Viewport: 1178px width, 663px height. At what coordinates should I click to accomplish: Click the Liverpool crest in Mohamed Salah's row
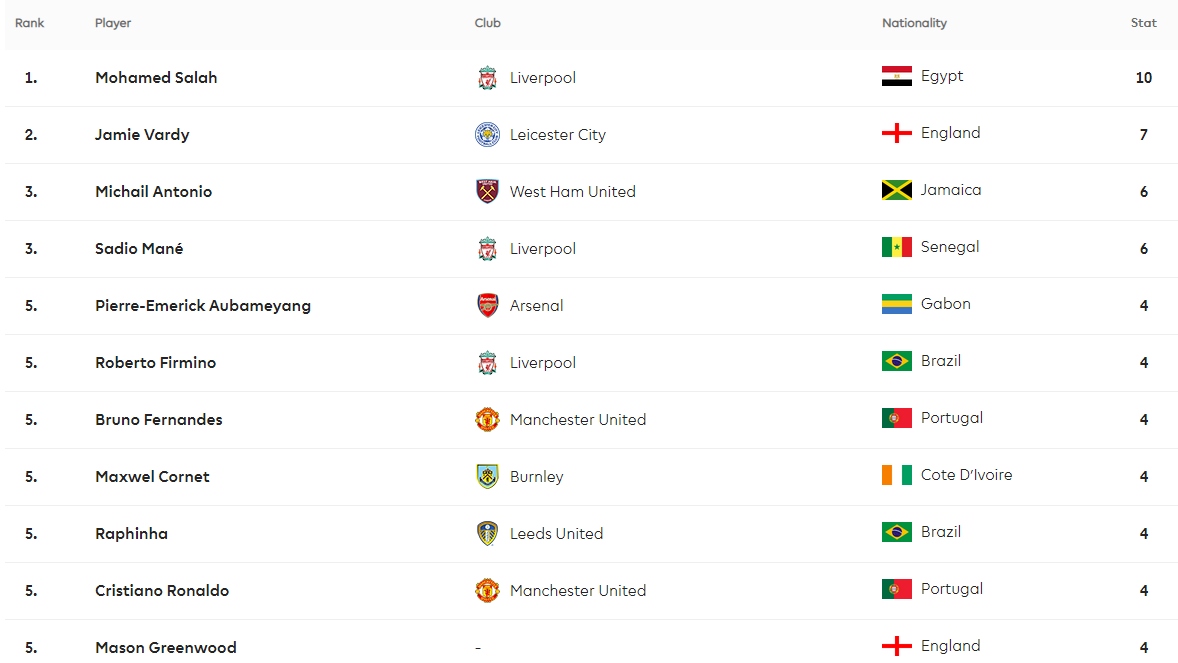point(488,77)
